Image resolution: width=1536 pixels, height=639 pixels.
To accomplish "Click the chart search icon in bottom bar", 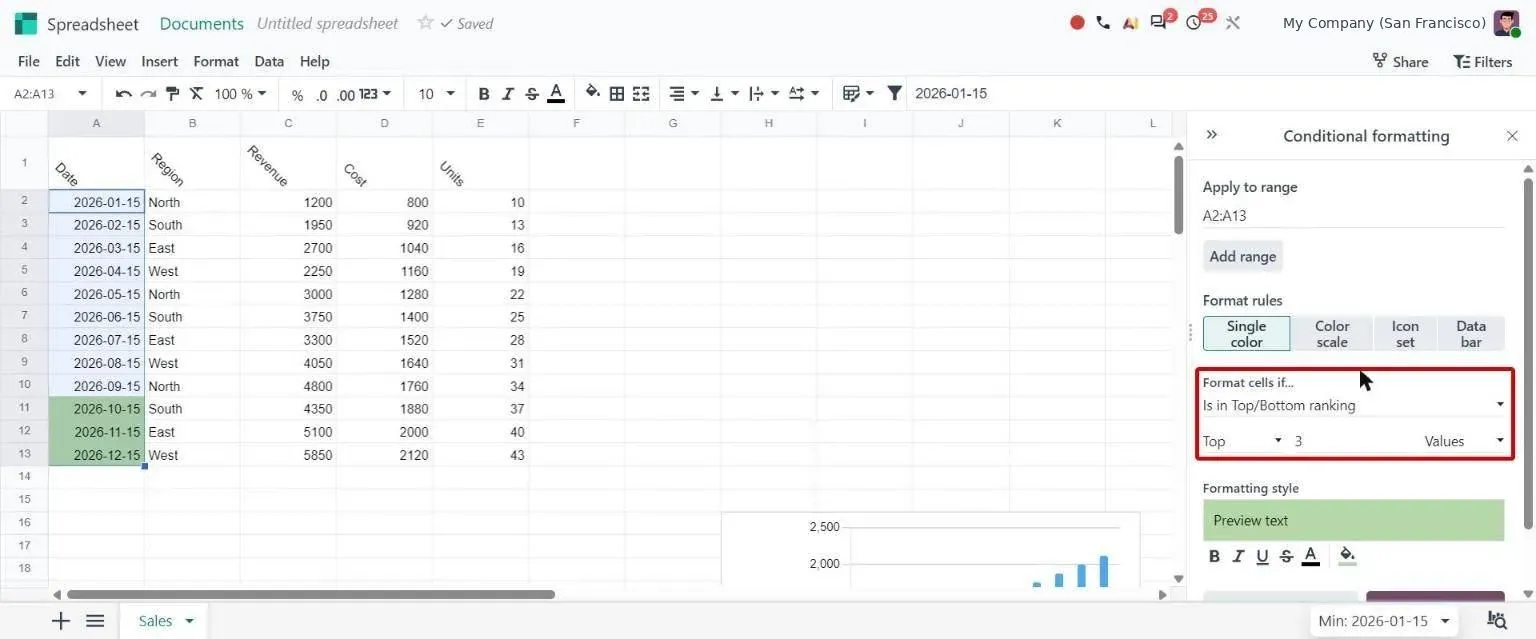I will pos(1497,621).
